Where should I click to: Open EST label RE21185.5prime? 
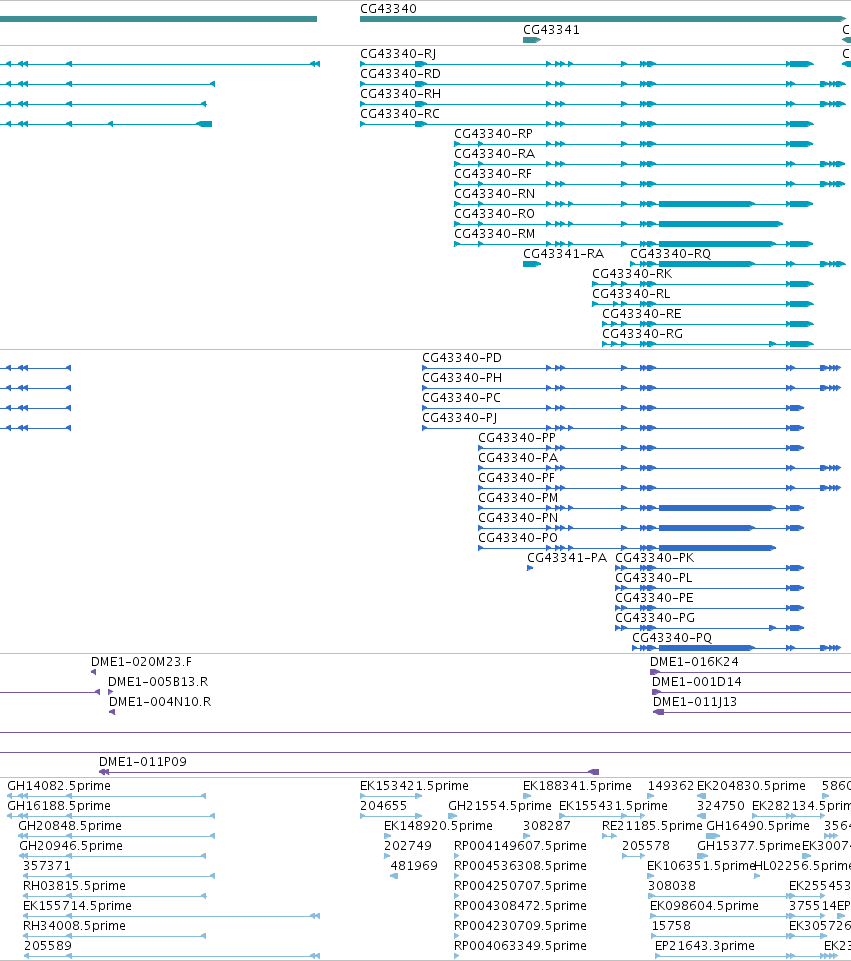click(x=652, y=826)
